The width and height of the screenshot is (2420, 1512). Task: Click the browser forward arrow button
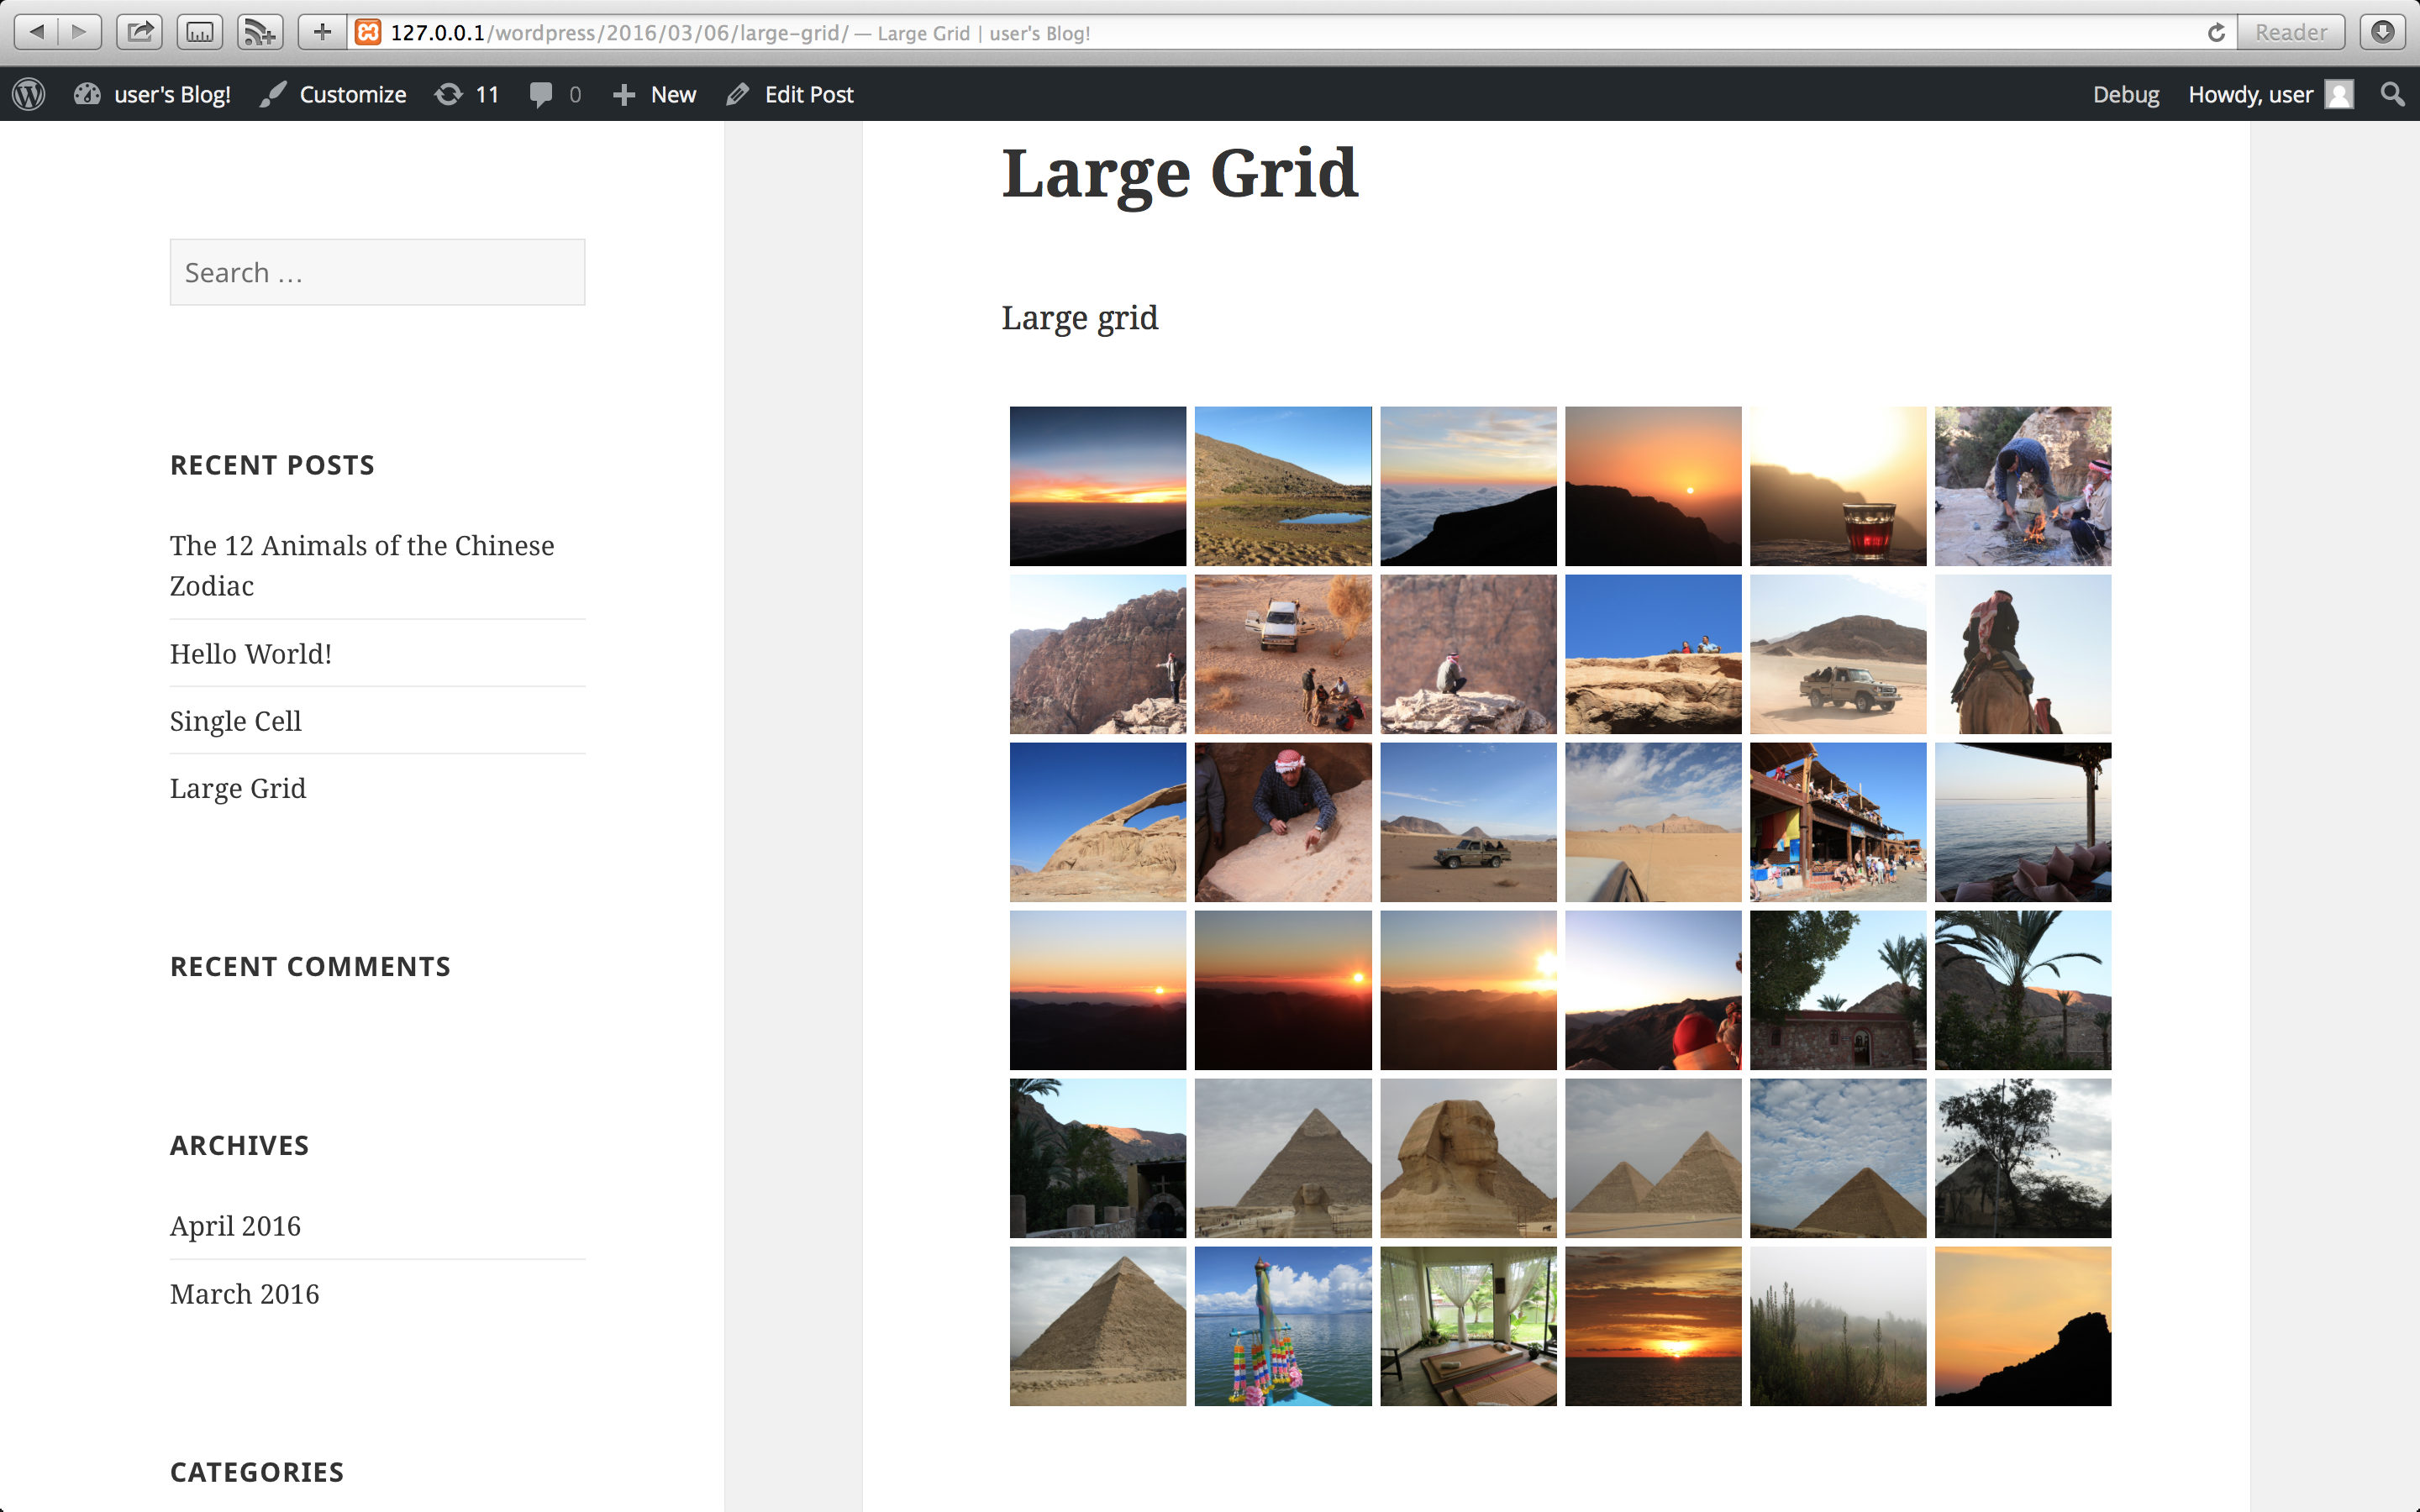coord(80,32)
